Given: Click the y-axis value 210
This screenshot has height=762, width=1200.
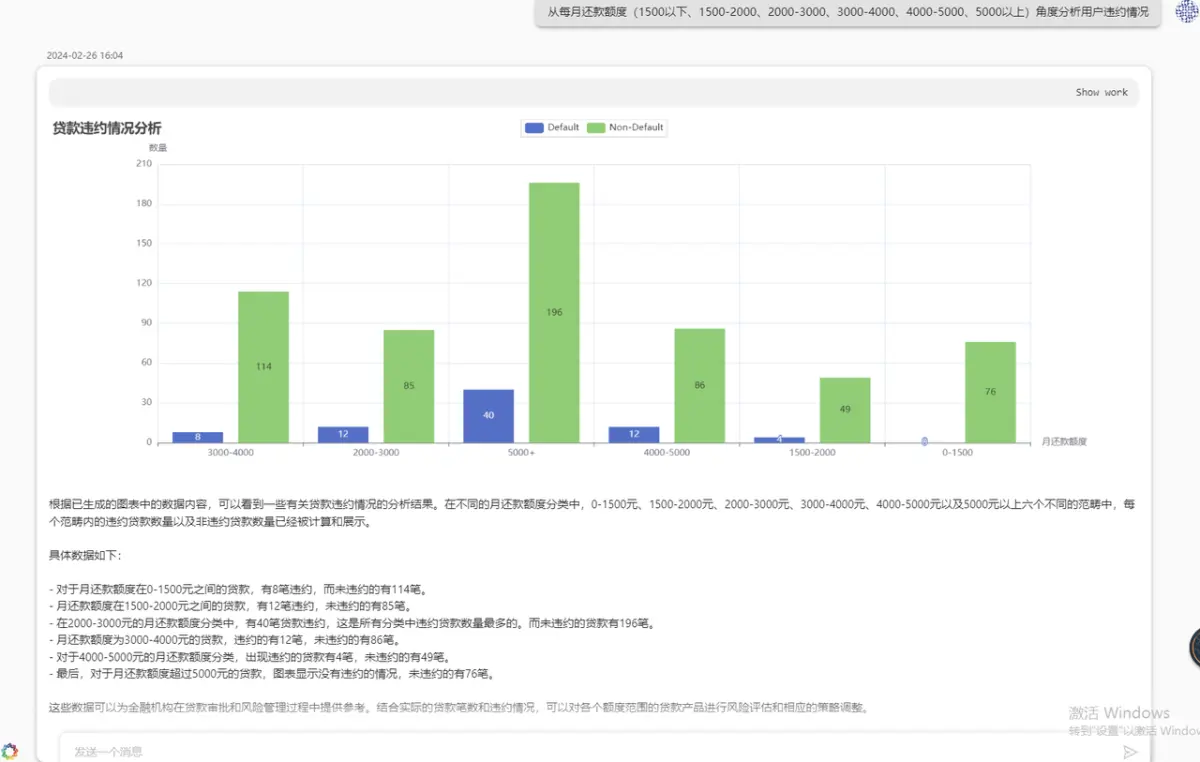Looking at the screenshot, I should [x=144, y=164].
